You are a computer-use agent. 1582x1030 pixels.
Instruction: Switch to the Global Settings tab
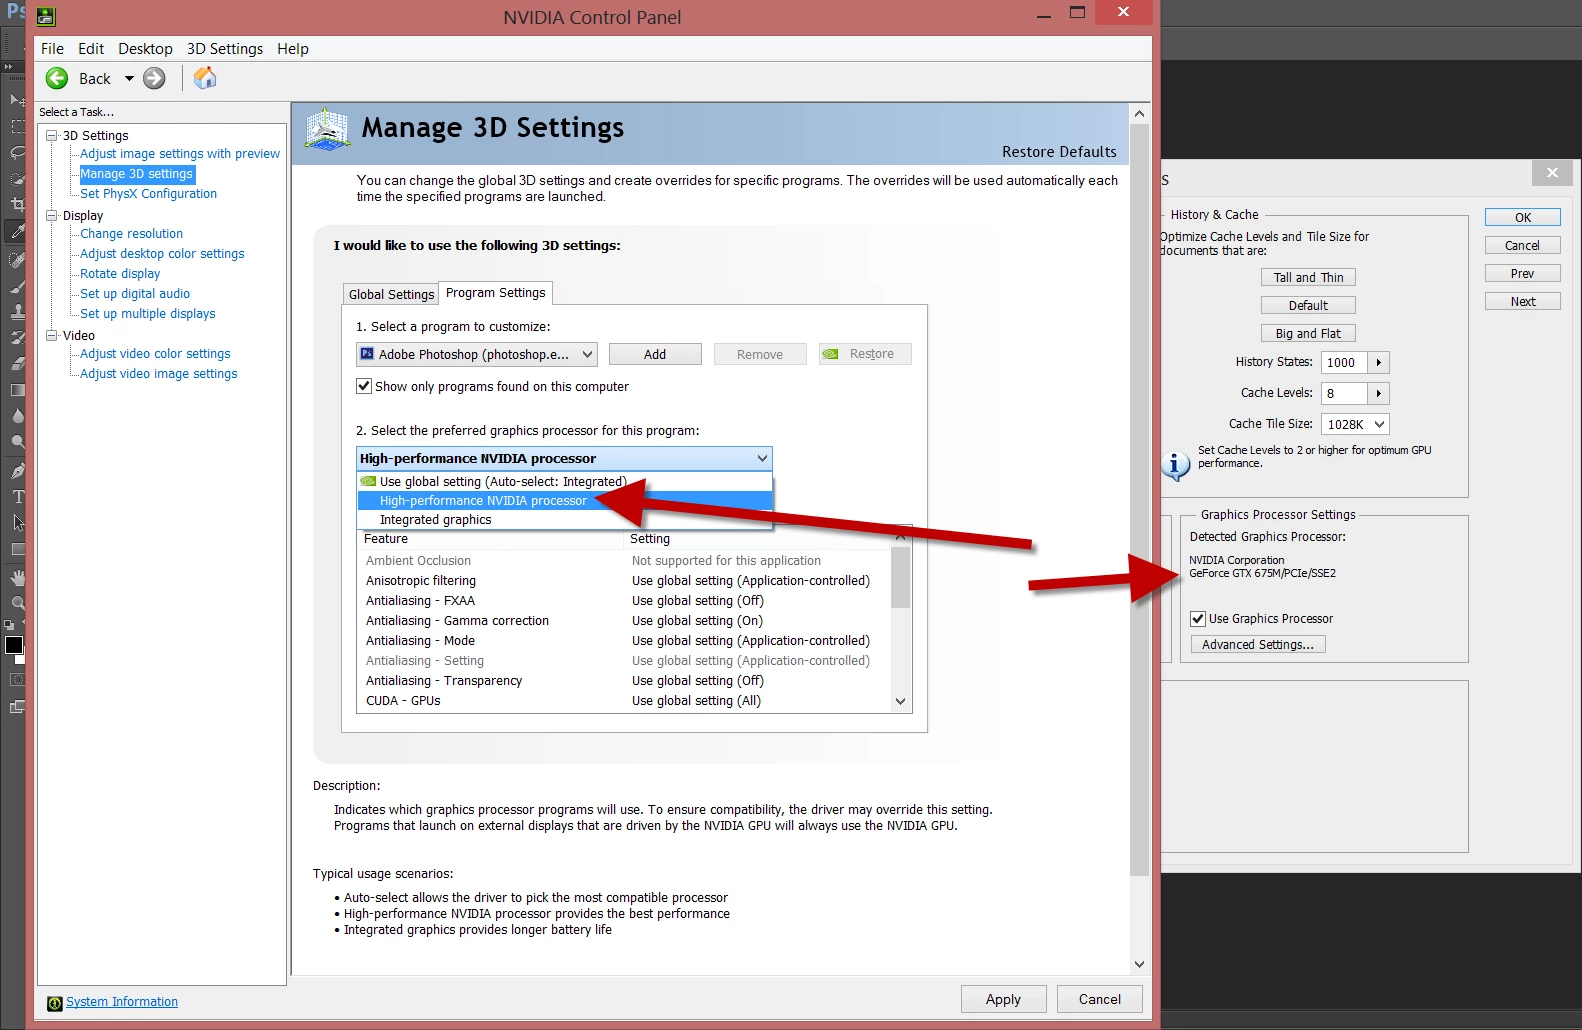391,294
